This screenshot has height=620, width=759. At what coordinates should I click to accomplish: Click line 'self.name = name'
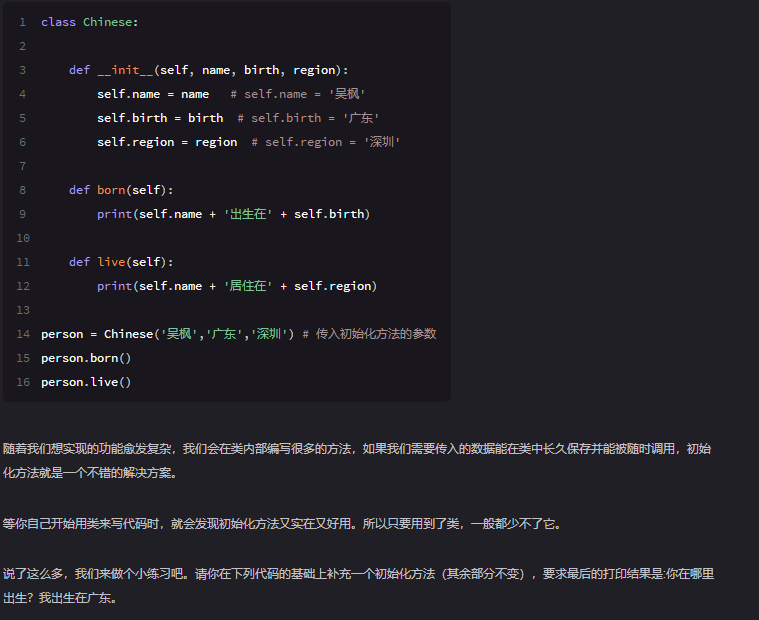[153, 94]
